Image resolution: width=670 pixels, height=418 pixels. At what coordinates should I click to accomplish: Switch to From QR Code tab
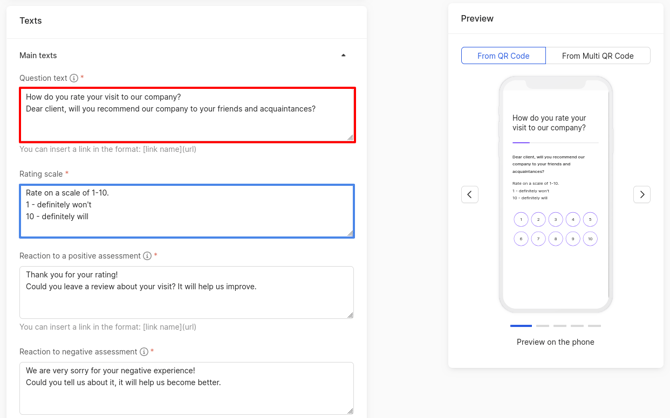(503, 56)
